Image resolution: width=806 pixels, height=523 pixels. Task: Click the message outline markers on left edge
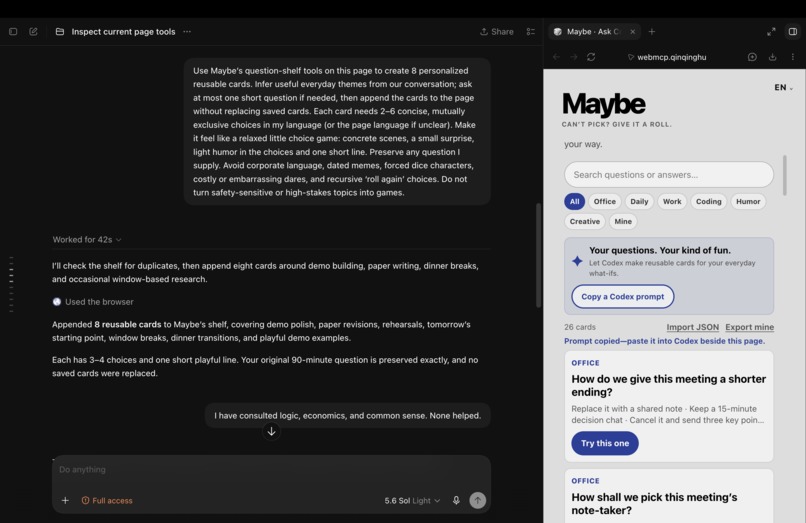pyautogui.click(x=11, y=284)
